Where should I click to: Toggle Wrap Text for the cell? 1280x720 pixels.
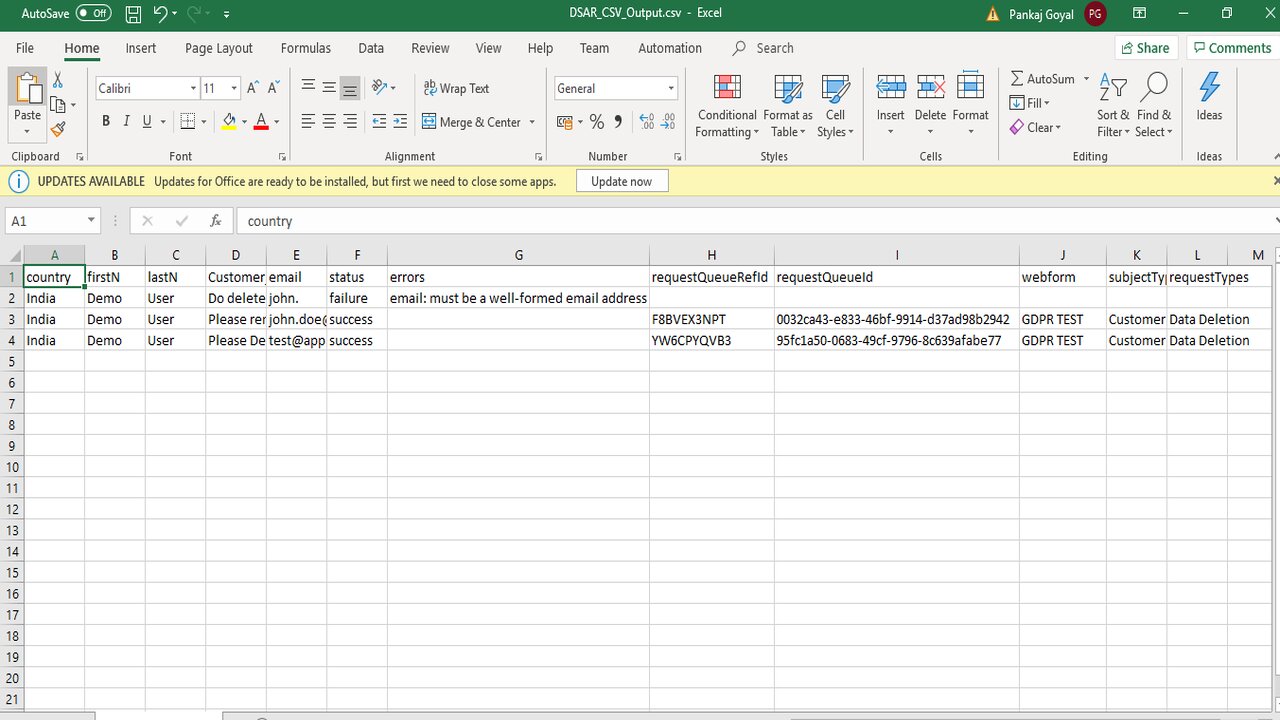click(456, 88)
